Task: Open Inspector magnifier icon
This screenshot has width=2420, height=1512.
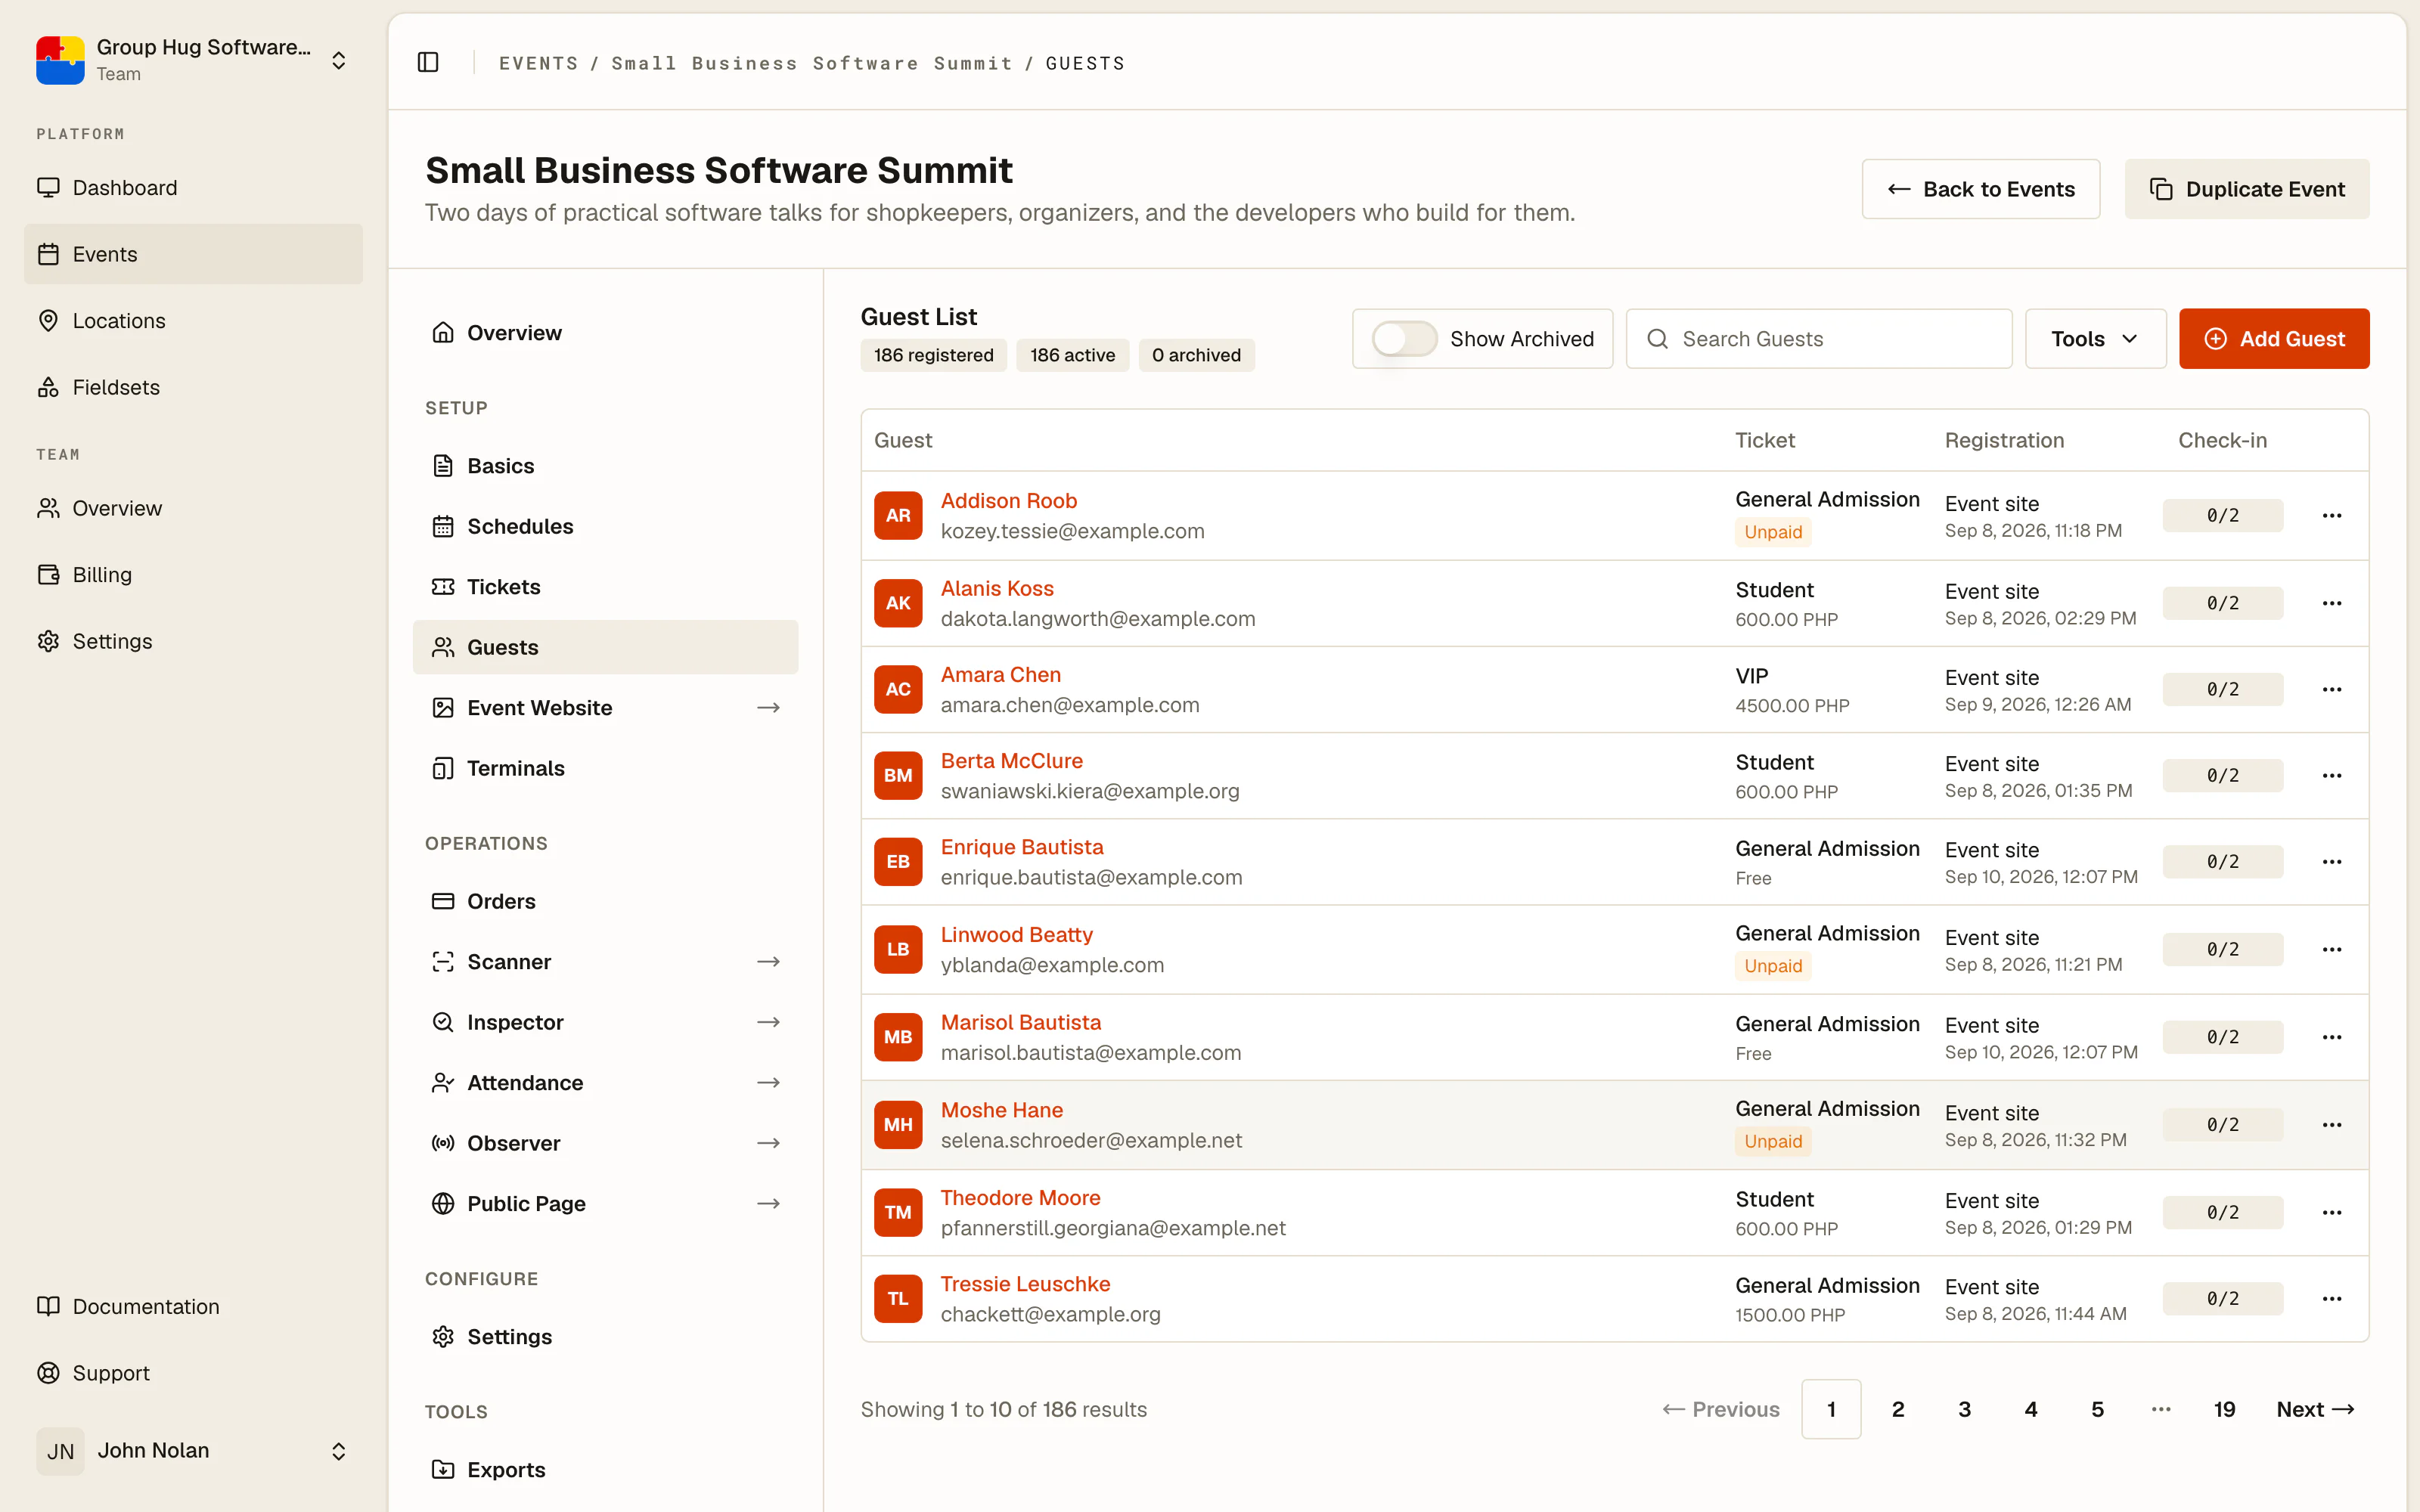Action: coord(443,1022)
